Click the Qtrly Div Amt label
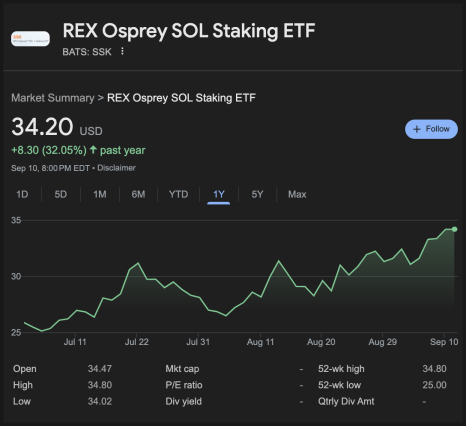Viewport: 466px width, 426px height. [346, 401]
